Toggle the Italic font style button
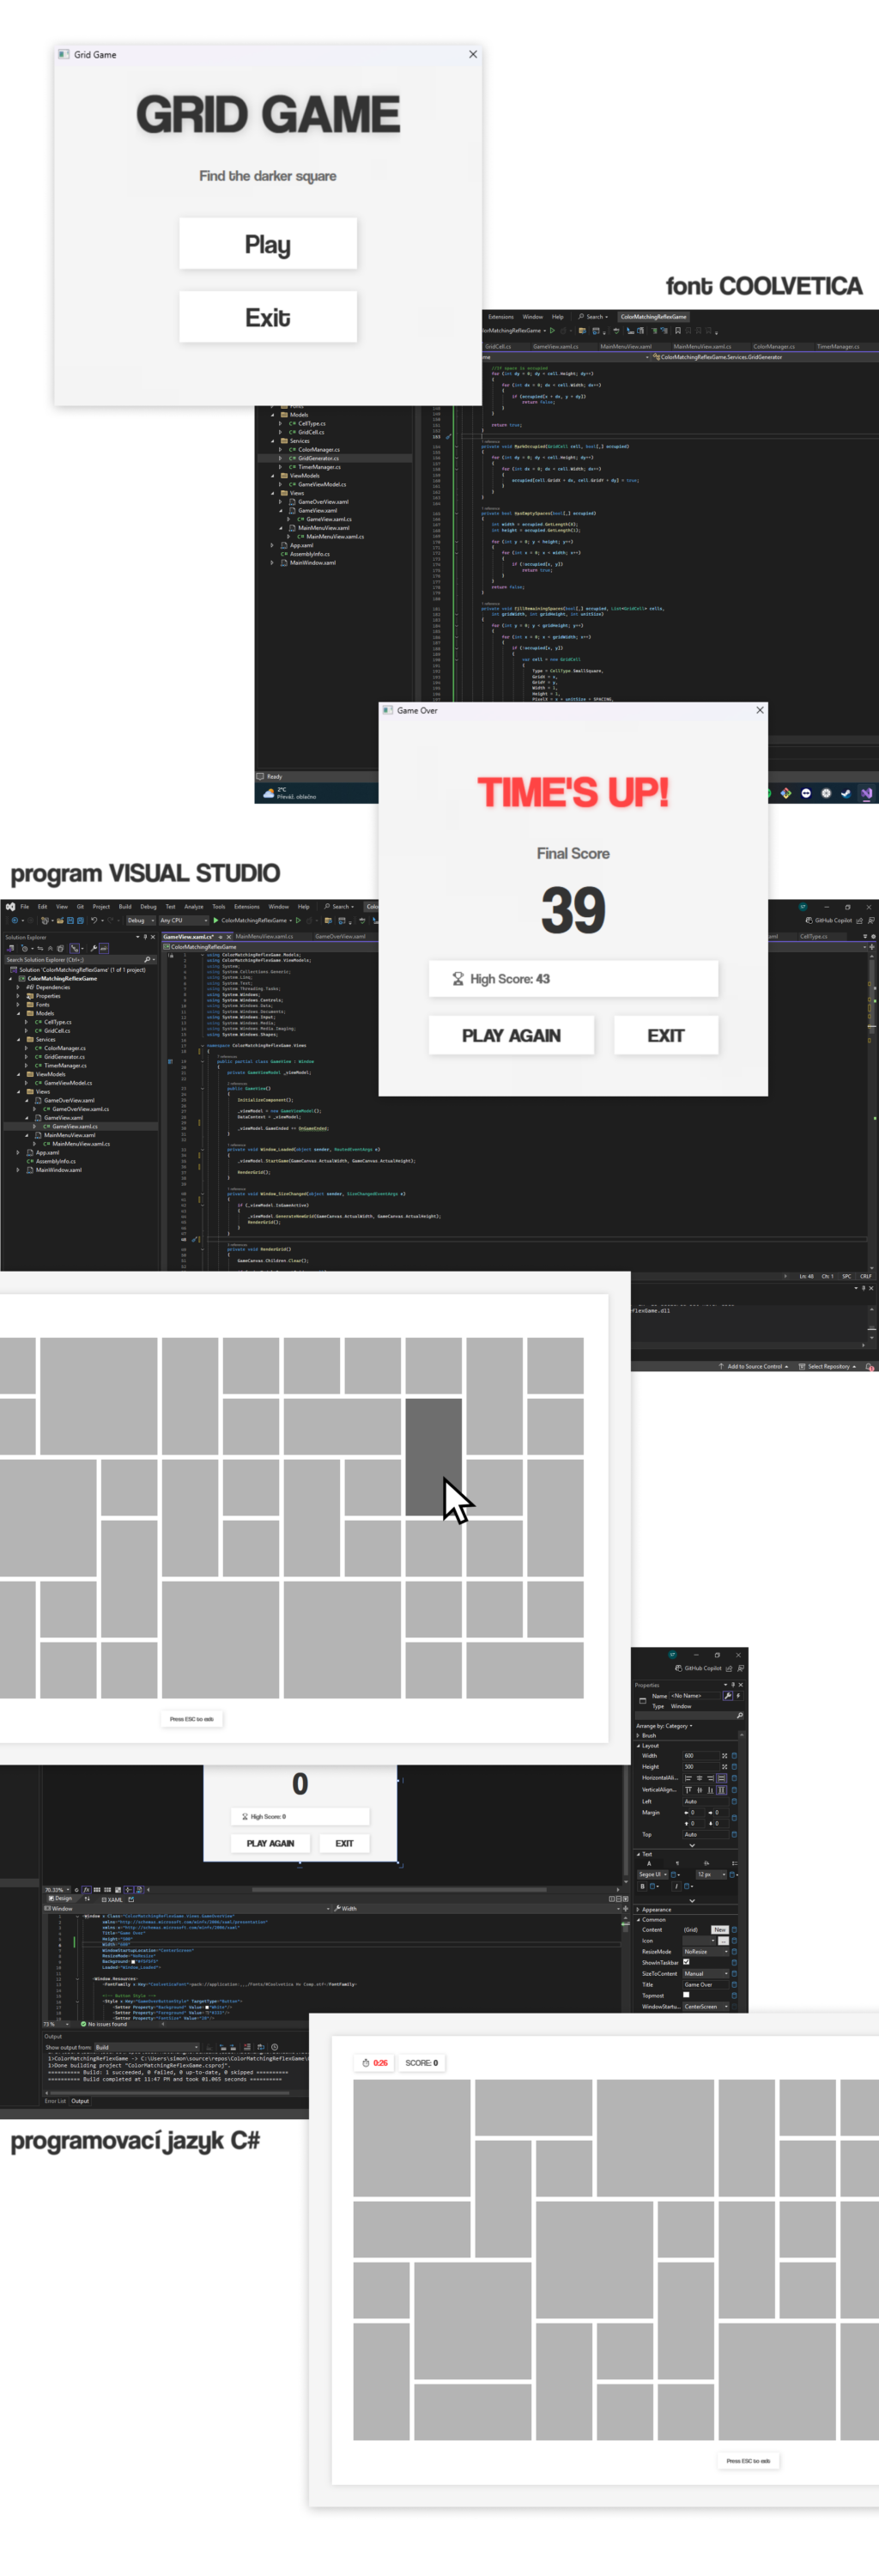 (x=676, y=1886)
